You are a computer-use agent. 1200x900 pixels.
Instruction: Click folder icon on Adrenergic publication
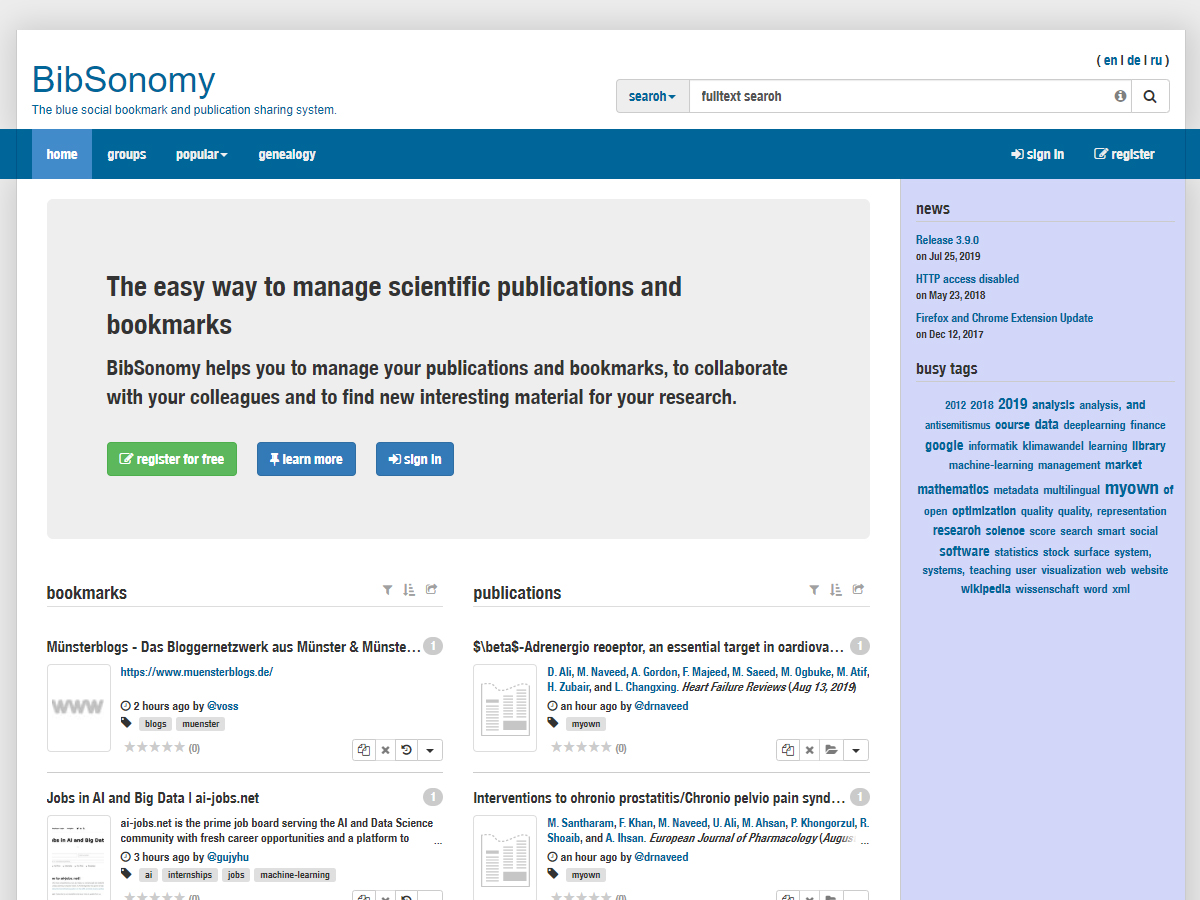click(x=831, y=750)
